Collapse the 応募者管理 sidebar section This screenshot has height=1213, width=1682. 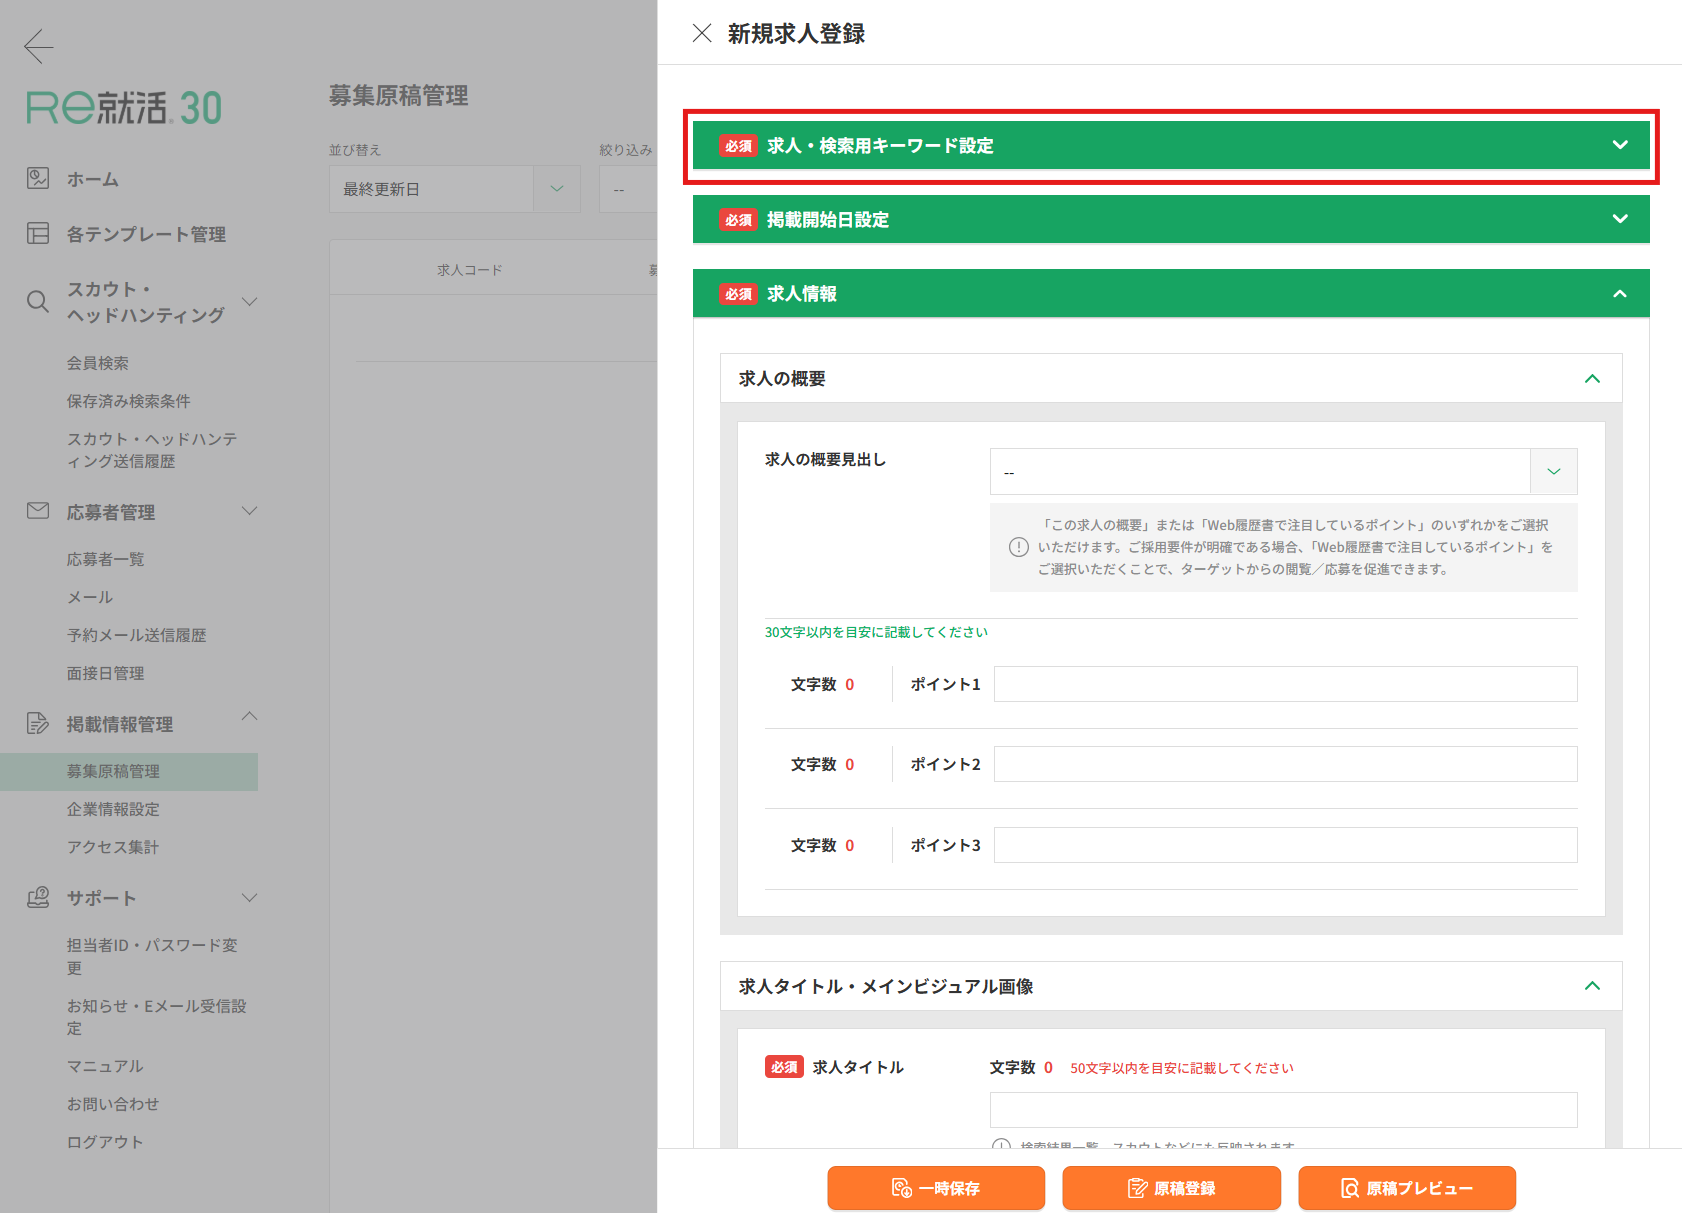(250, 510)
